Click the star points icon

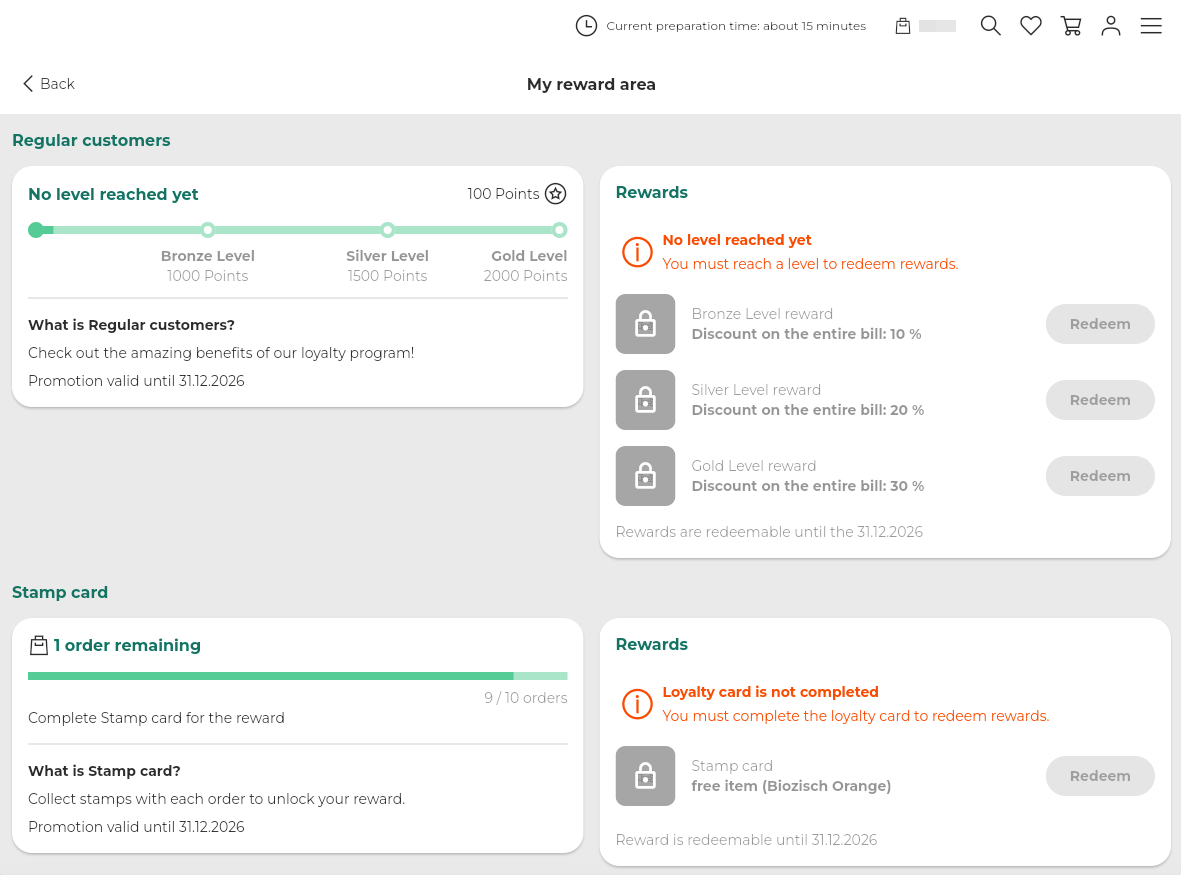pyautogui.click(x=556, y=194)
